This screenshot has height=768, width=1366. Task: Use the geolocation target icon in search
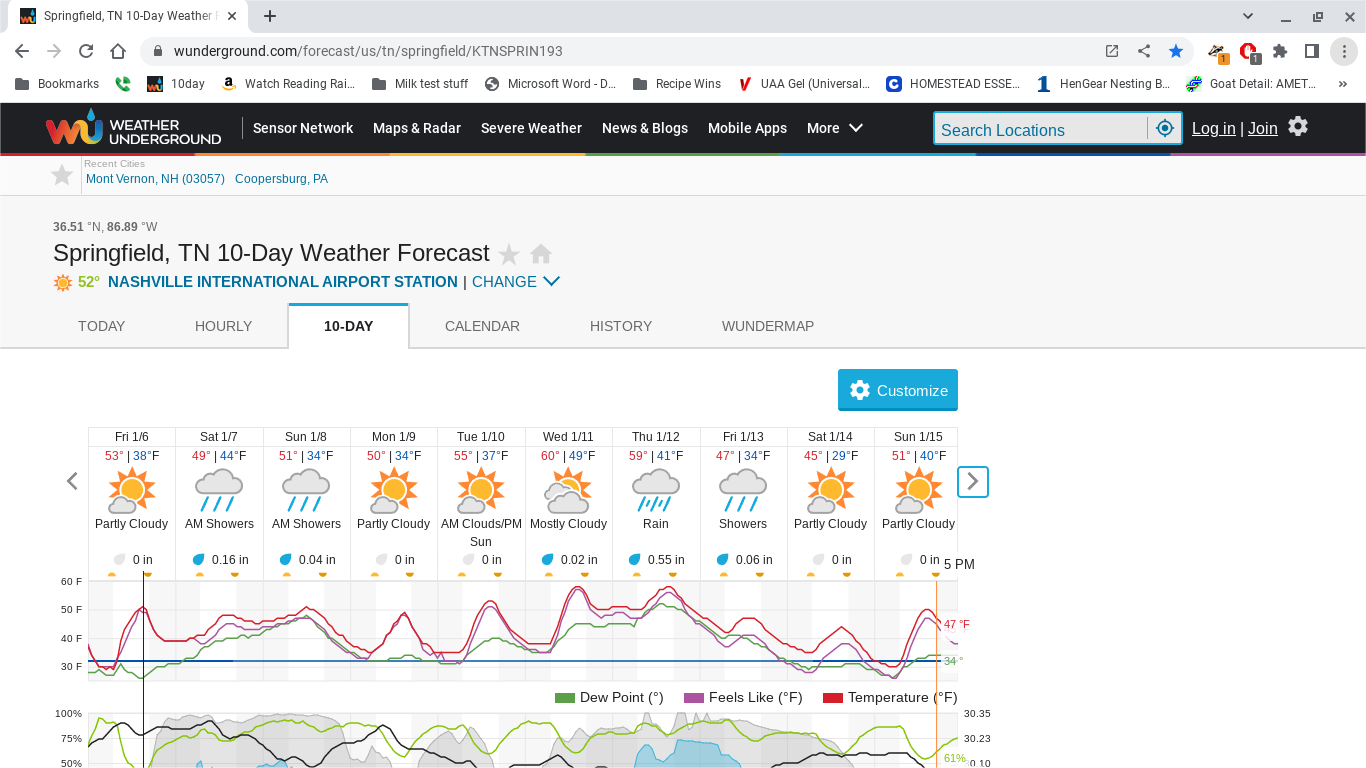[x=1164, y=128]
